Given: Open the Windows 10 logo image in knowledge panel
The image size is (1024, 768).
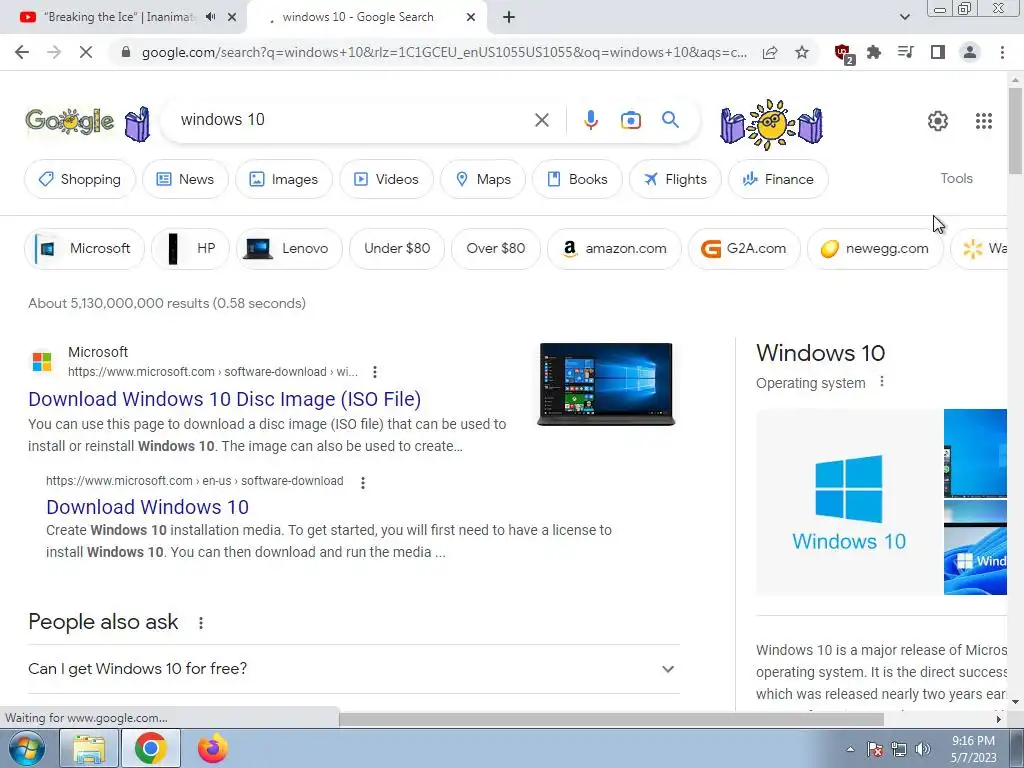Looking at the screenshot, I should (x=849, y=502).
